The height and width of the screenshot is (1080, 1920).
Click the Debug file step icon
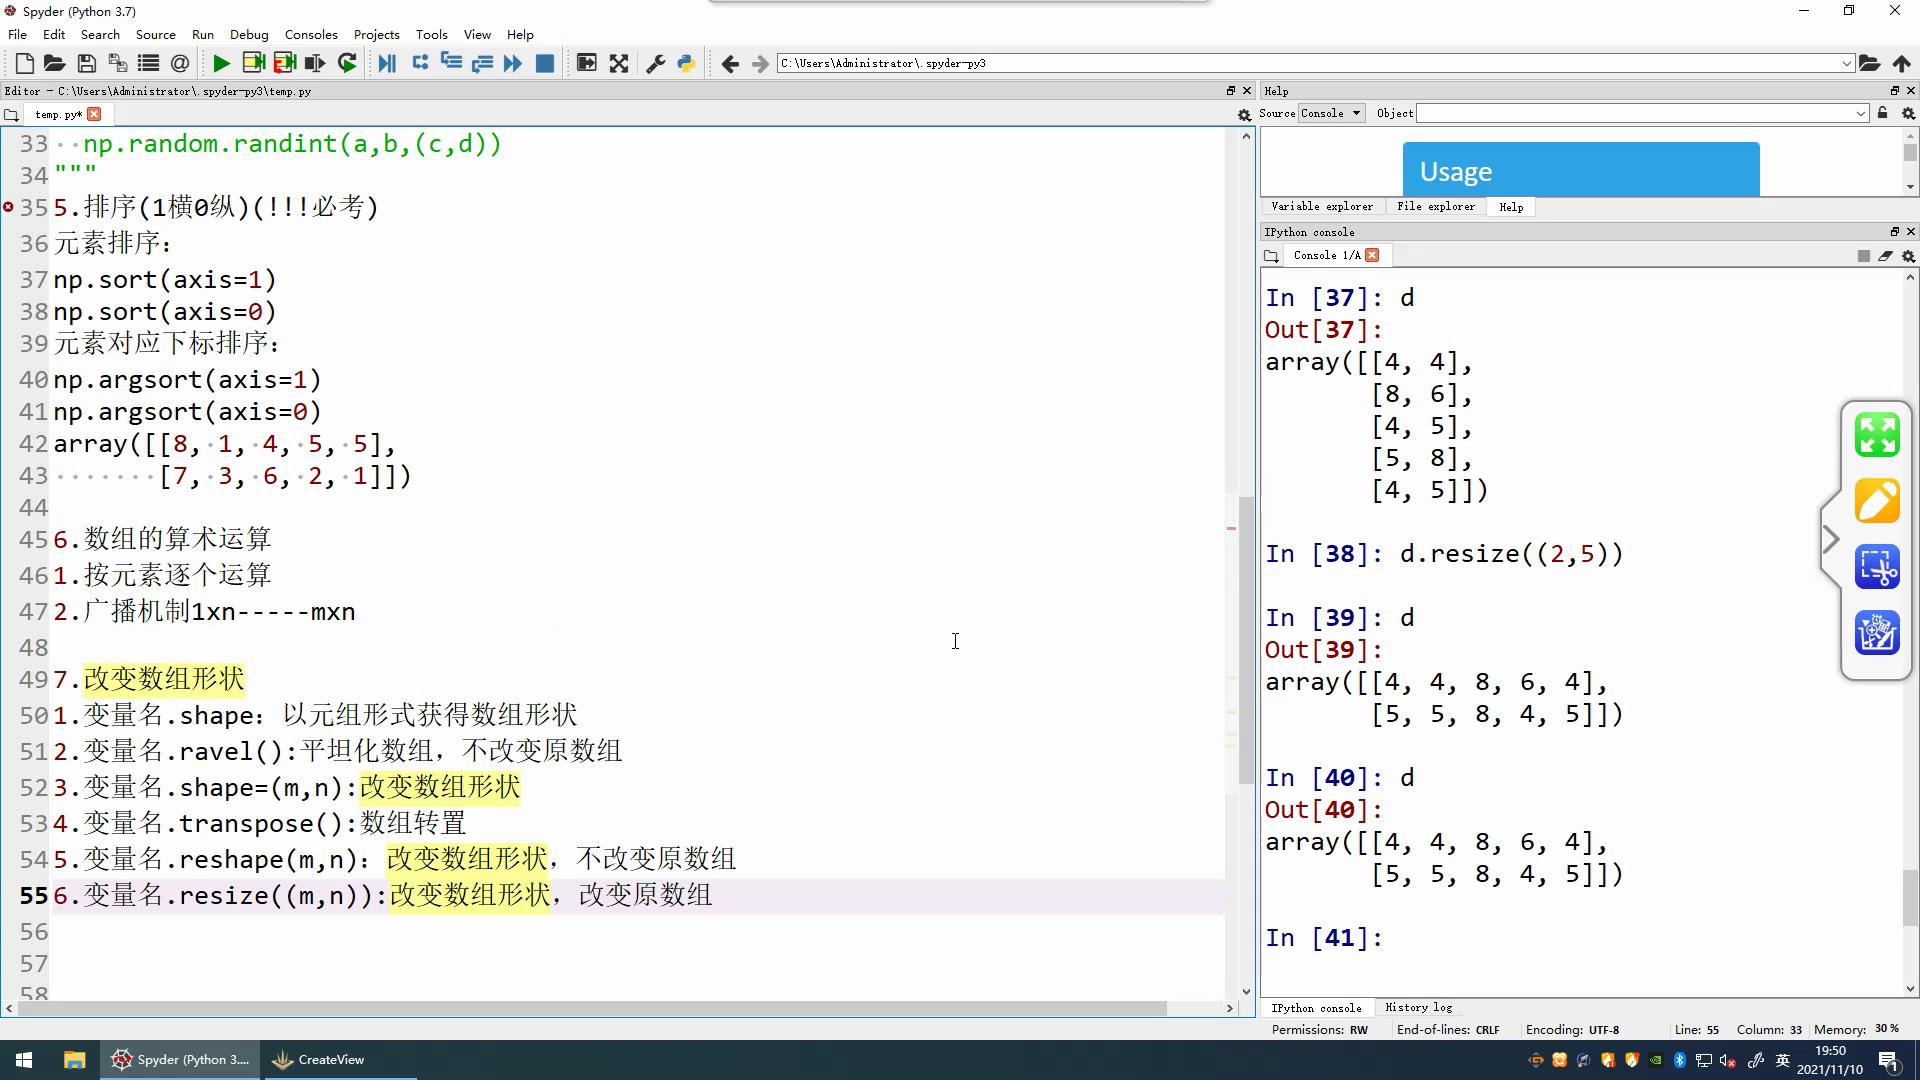pos(387,63)
